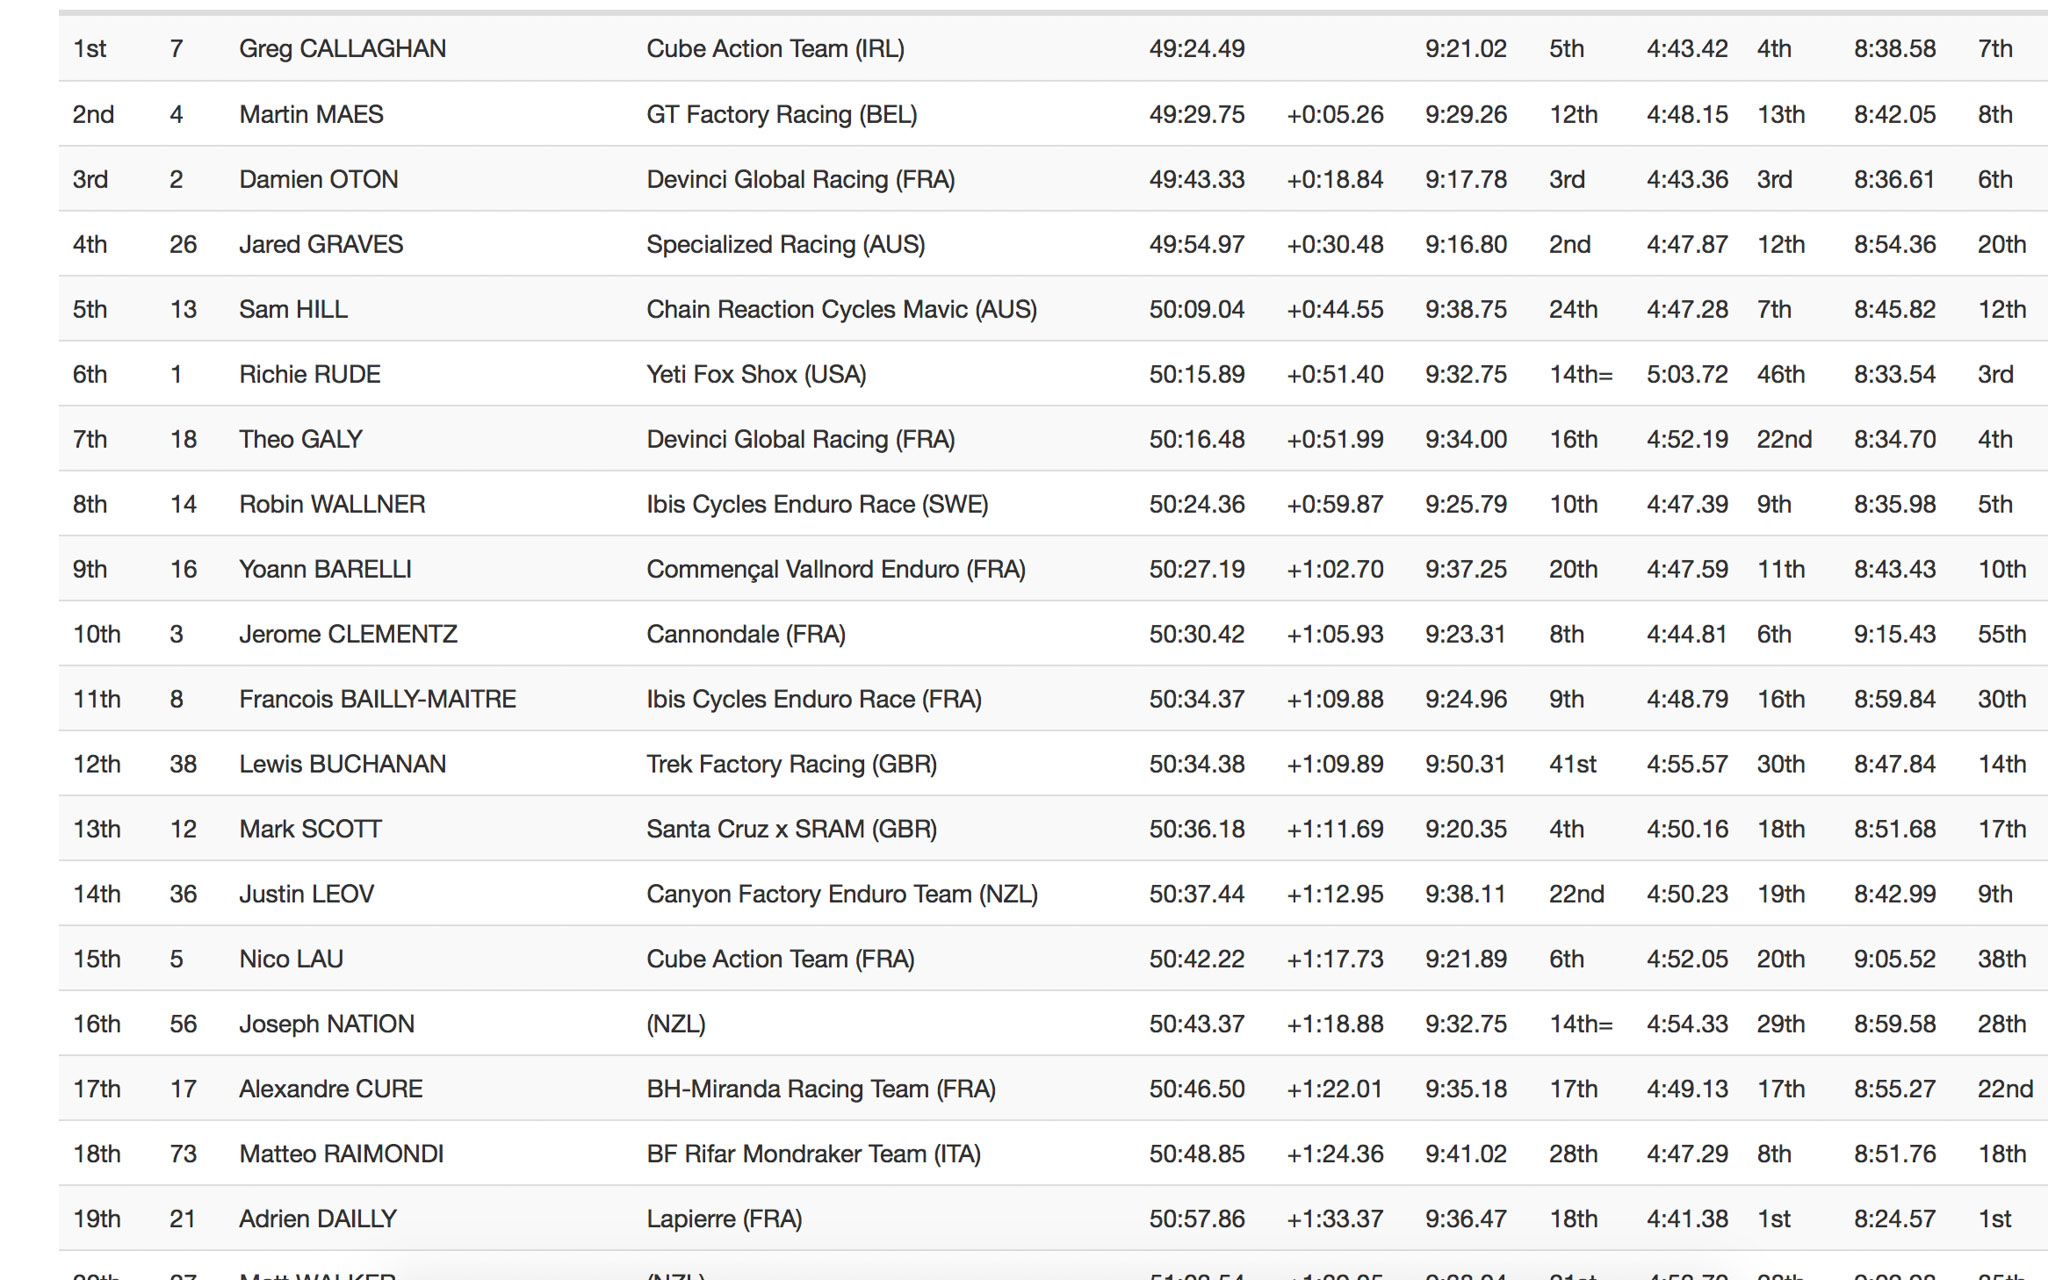Viewport: 2048px width, 1280px height.
Task: Click Canyon Factory Enduro Team (NZL)
Action: (841, 894)
